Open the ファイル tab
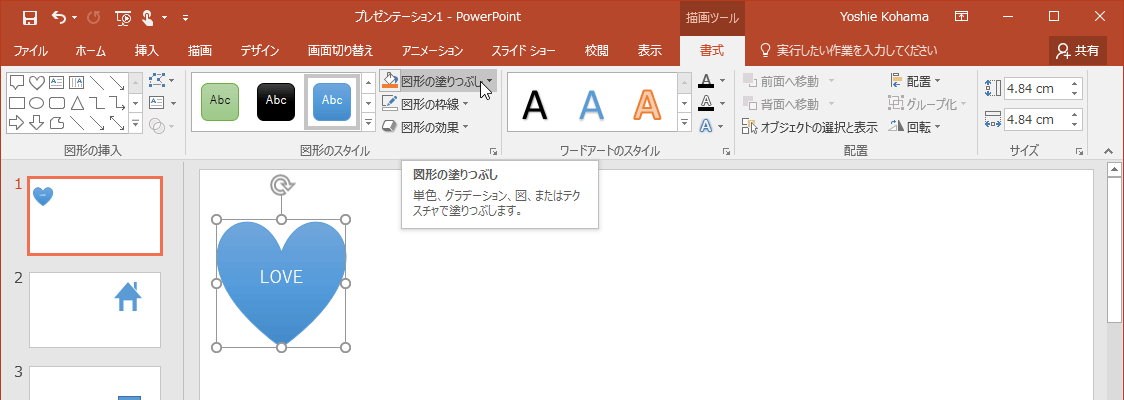1124x400 pixels. (31, 51)
